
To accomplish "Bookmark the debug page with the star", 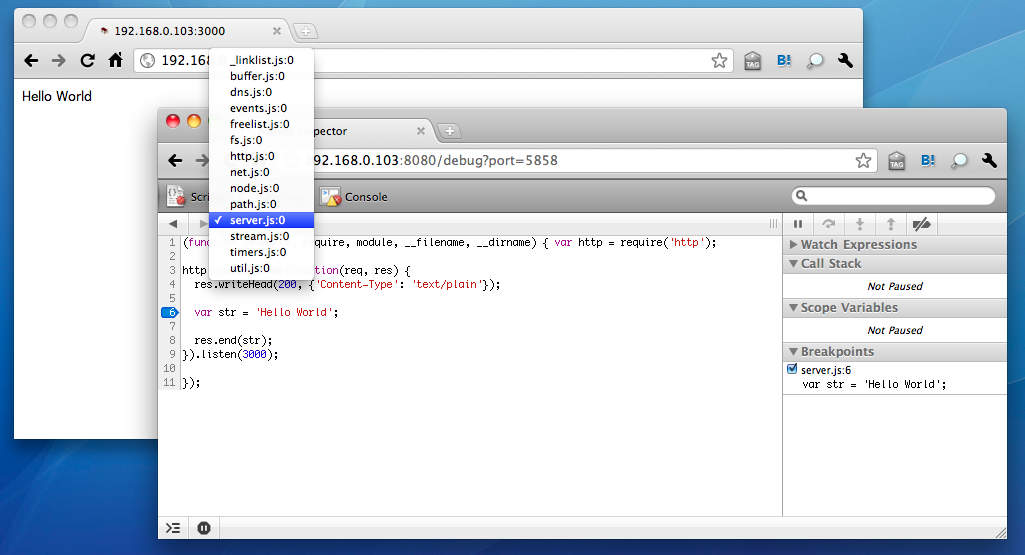I will tap(863, 160).
